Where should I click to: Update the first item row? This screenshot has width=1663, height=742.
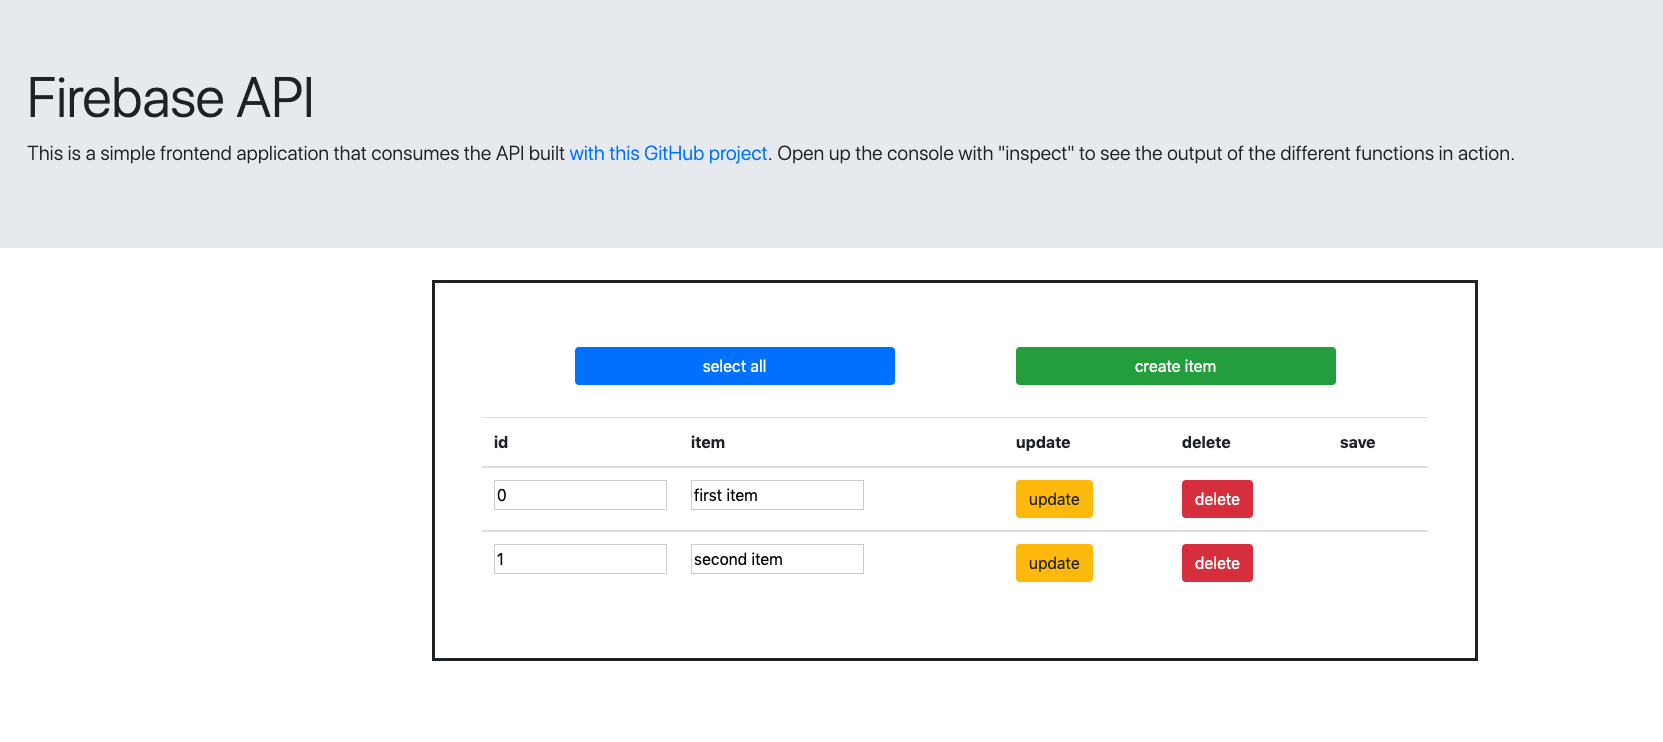pyautogui.click(x=1053, y=499)
